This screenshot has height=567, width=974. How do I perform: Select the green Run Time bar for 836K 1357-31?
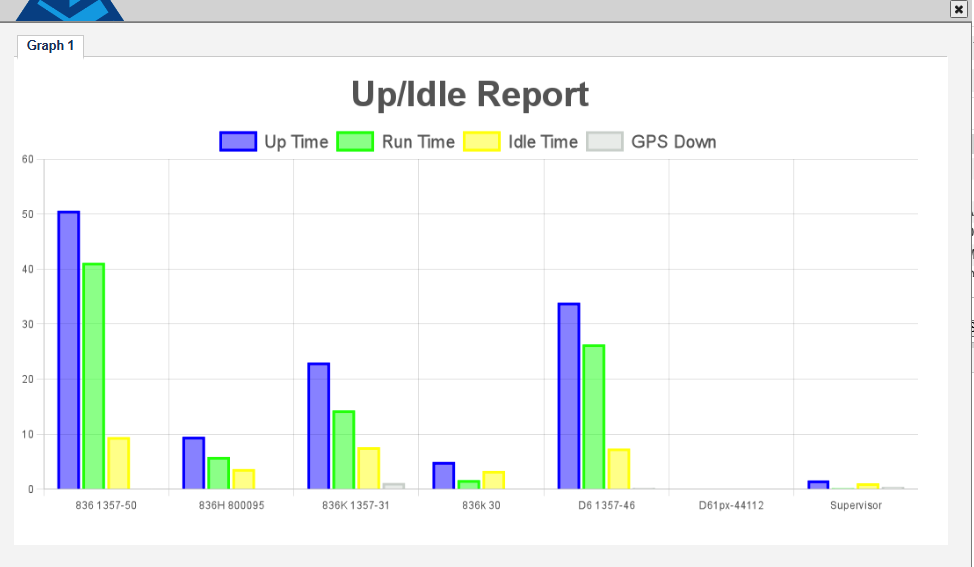[x=344, y=450]
